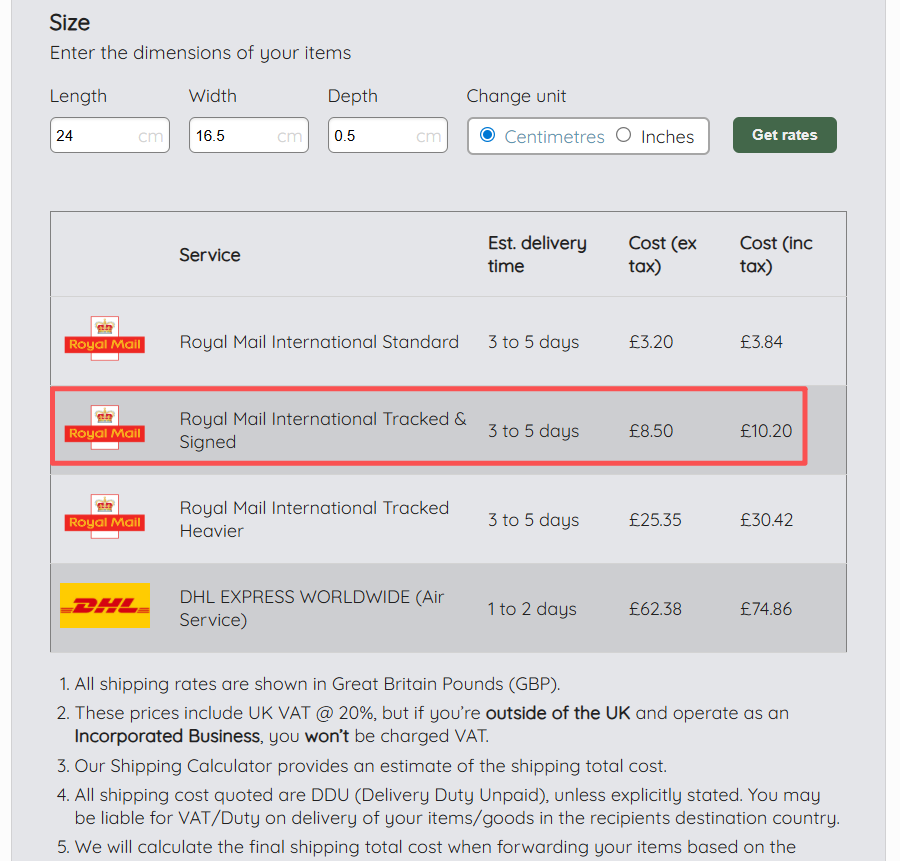Select Royal Mail International Standard service

point(319,342)
